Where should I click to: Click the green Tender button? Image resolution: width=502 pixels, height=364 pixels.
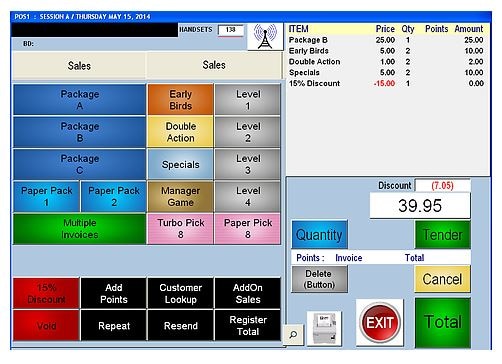point(443,235)
